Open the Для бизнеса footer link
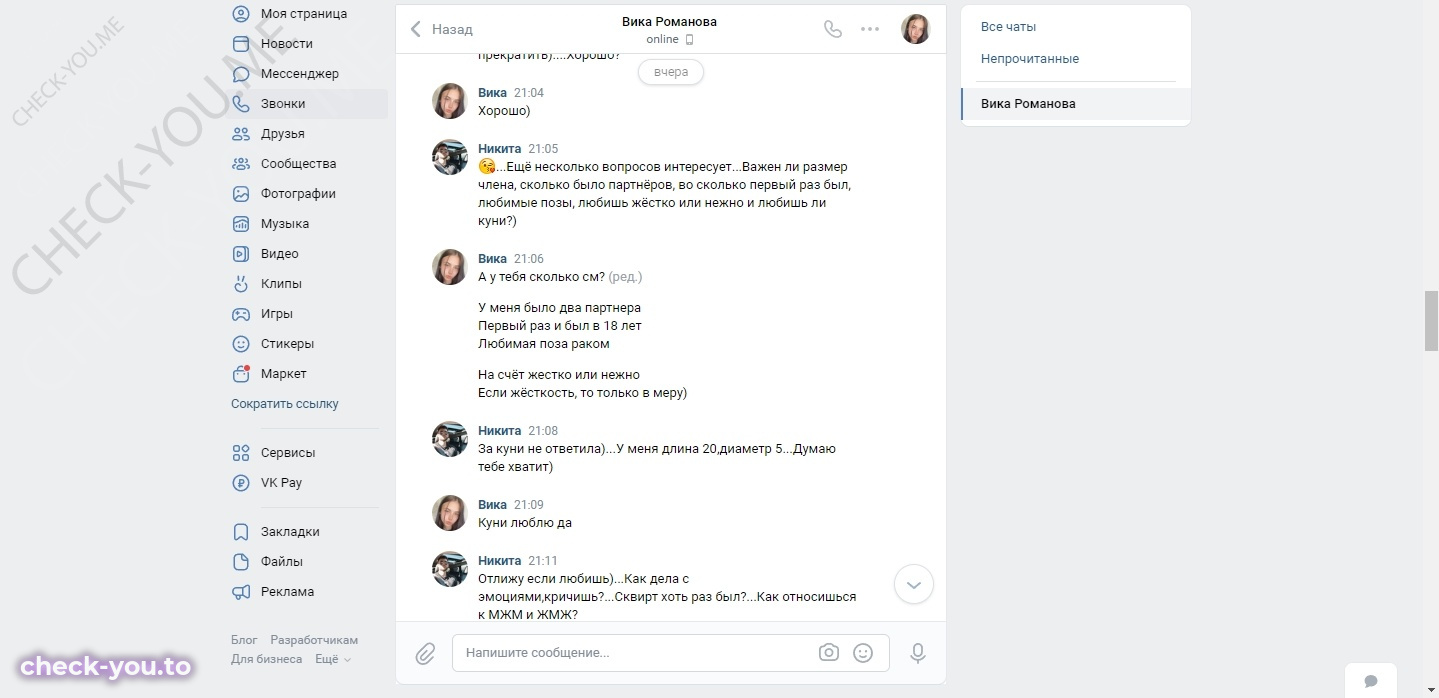Screen dimensions: 1439x698 pos(267,659)
